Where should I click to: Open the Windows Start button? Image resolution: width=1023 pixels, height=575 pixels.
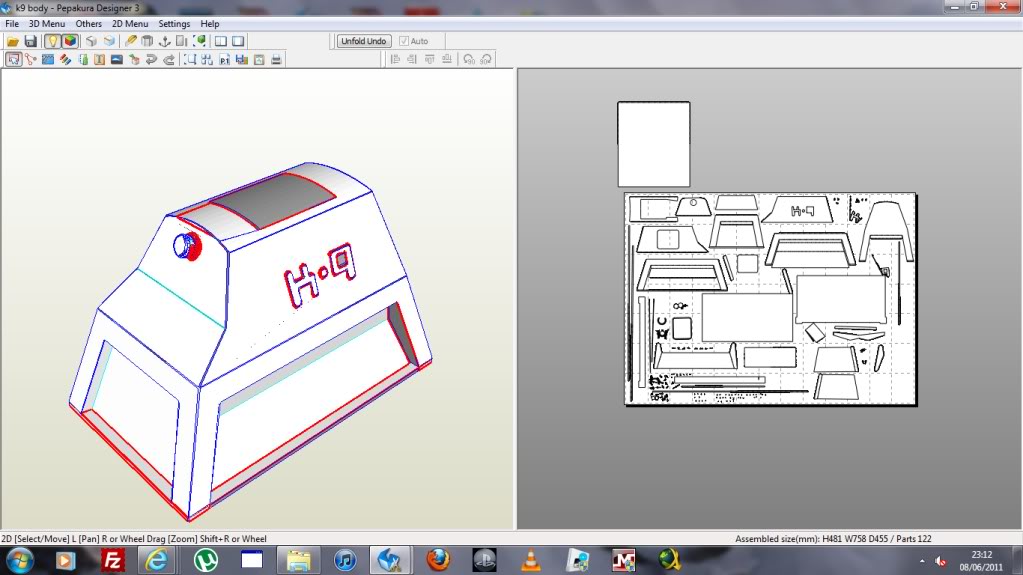click(20, 561)
